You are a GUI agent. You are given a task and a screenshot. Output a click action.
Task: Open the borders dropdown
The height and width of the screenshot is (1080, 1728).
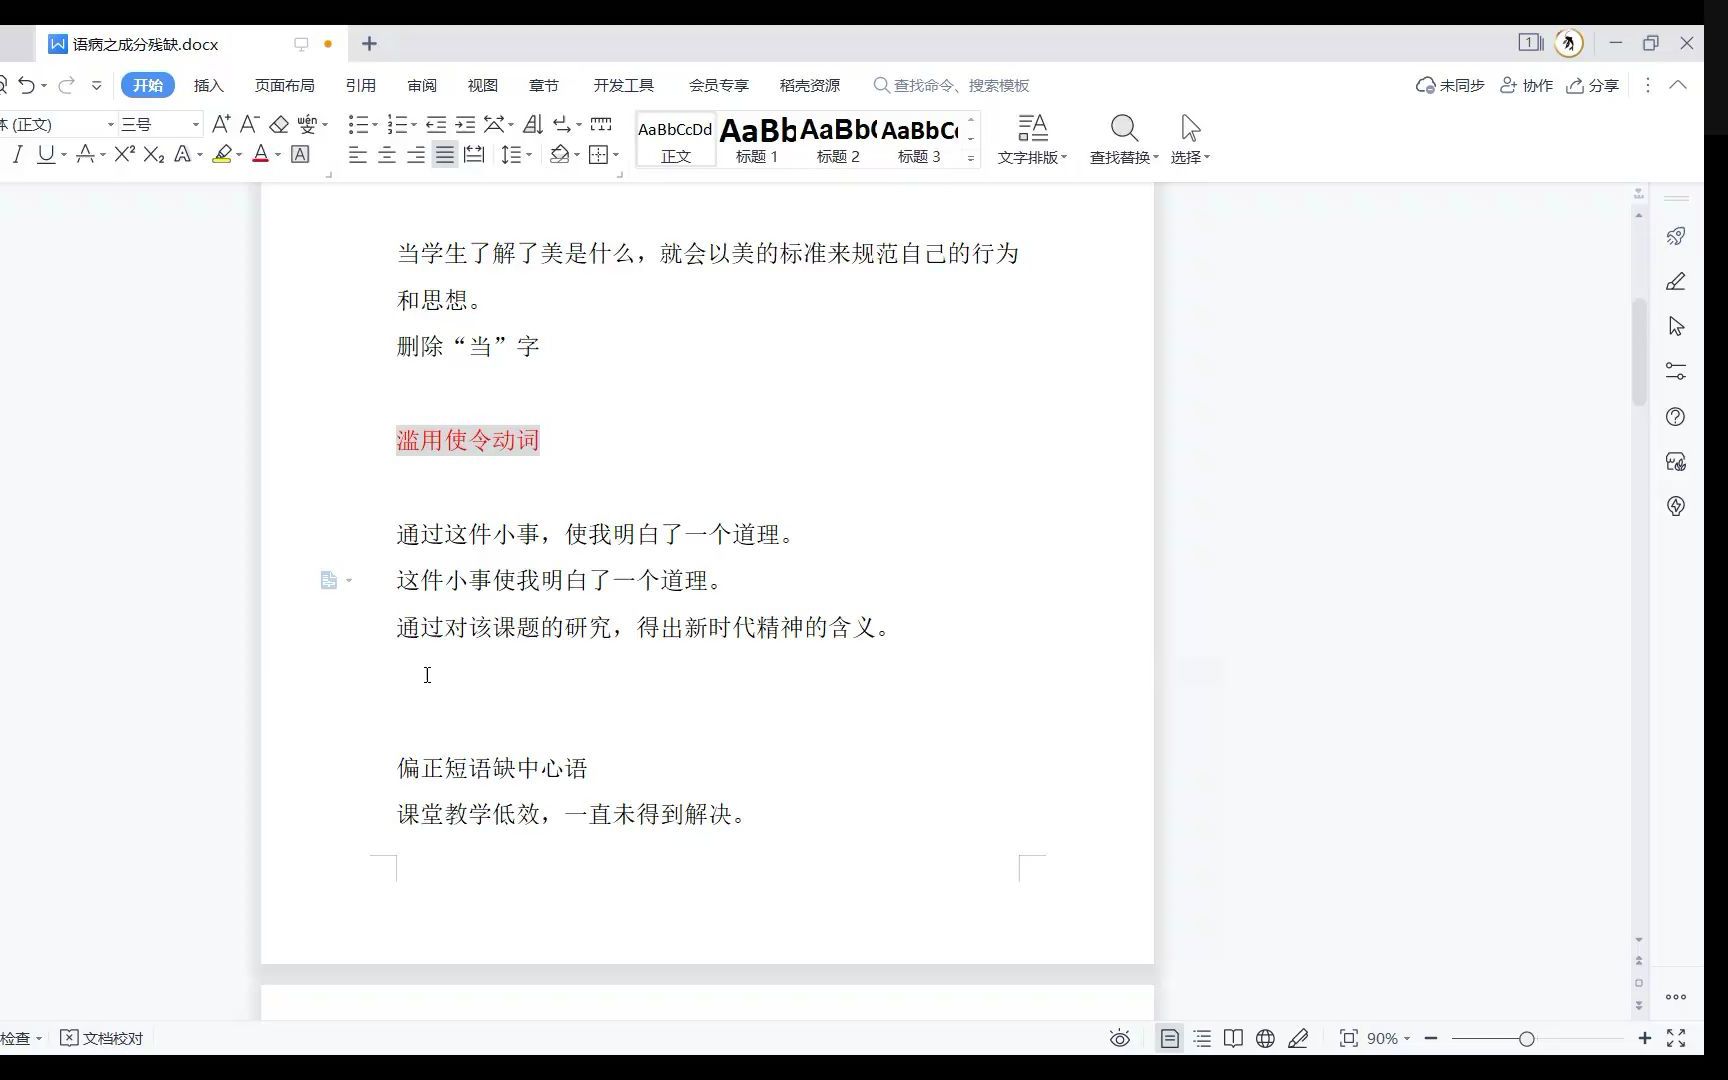(616, 155)
